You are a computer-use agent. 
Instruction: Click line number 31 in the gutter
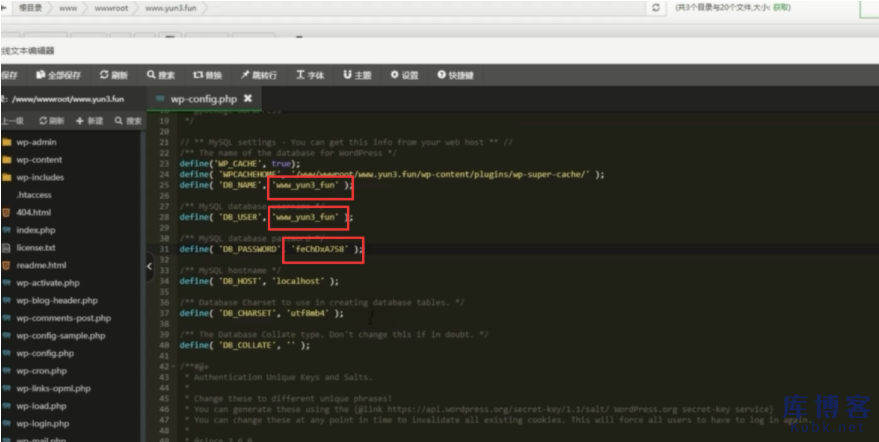(x=164, y=249)
